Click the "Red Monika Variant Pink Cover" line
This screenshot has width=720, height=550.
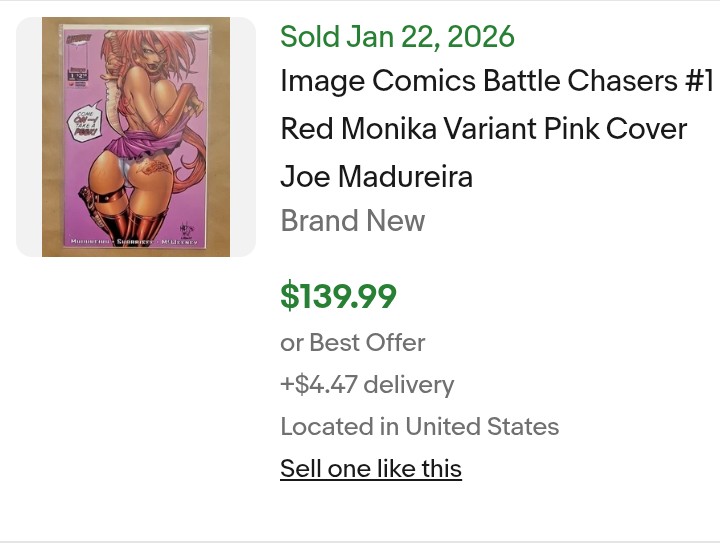[x=483, y=129]
